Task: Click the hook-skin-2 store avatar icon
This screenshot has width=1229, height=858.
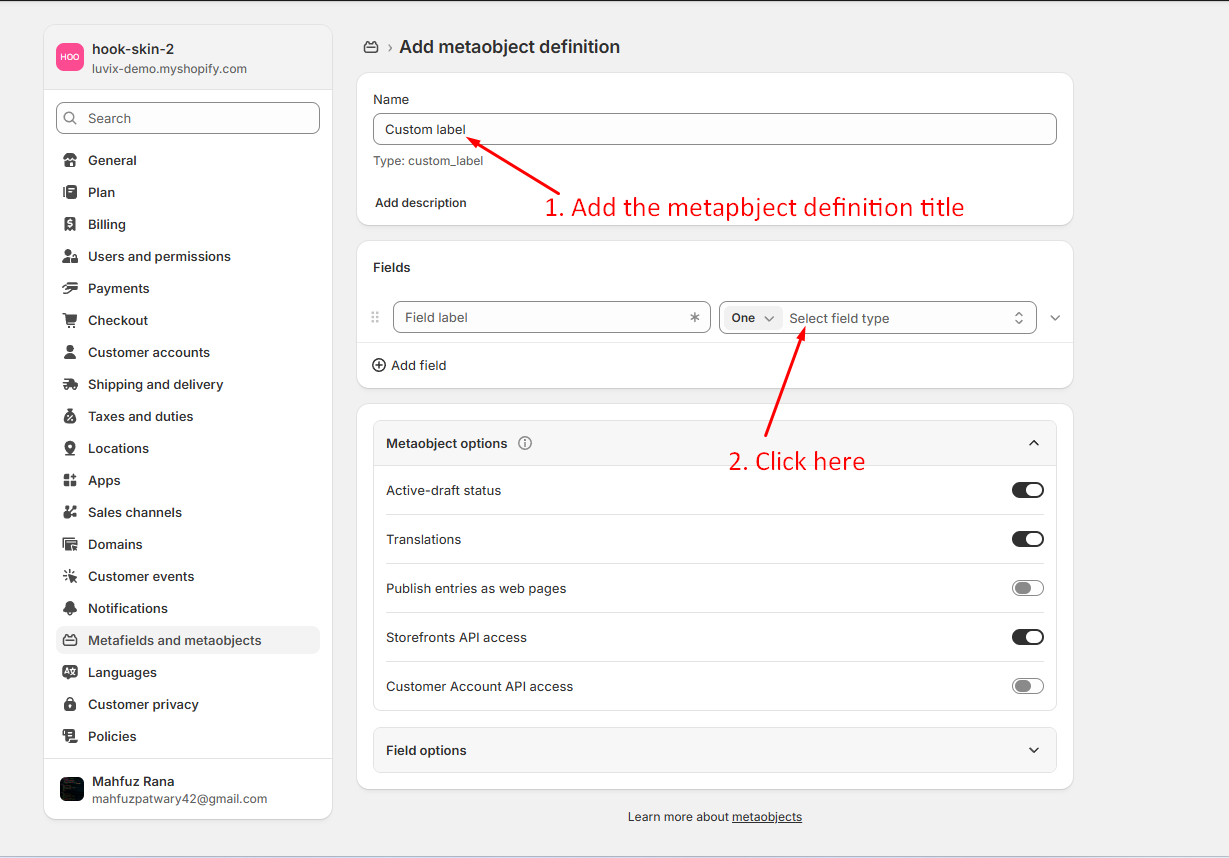Action: click(70, 58)
